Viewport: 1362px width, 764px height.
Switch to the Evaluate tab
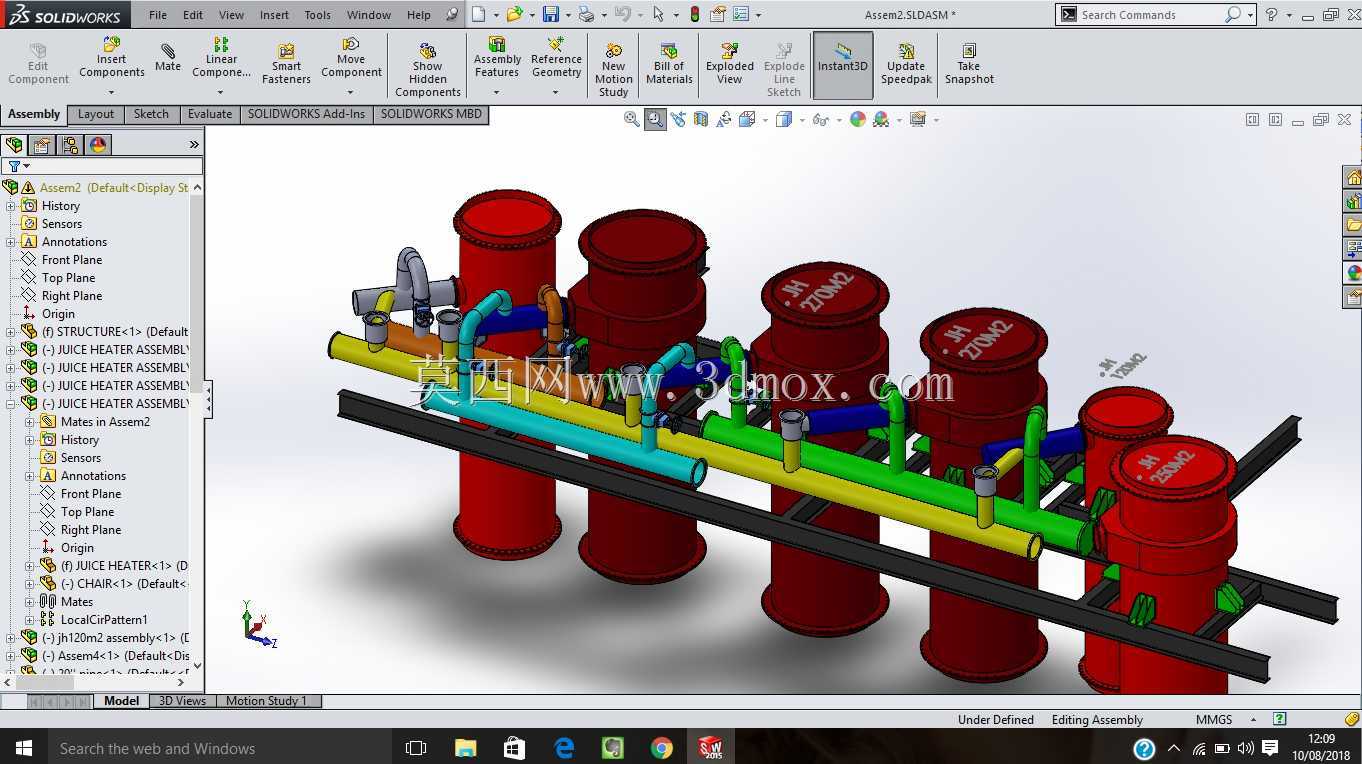pos(210,114)
